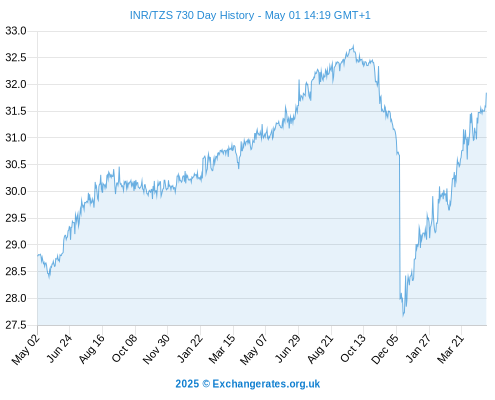Select the Jan 27 axis label
495x400 pixels.
click(x=418, y=348)
